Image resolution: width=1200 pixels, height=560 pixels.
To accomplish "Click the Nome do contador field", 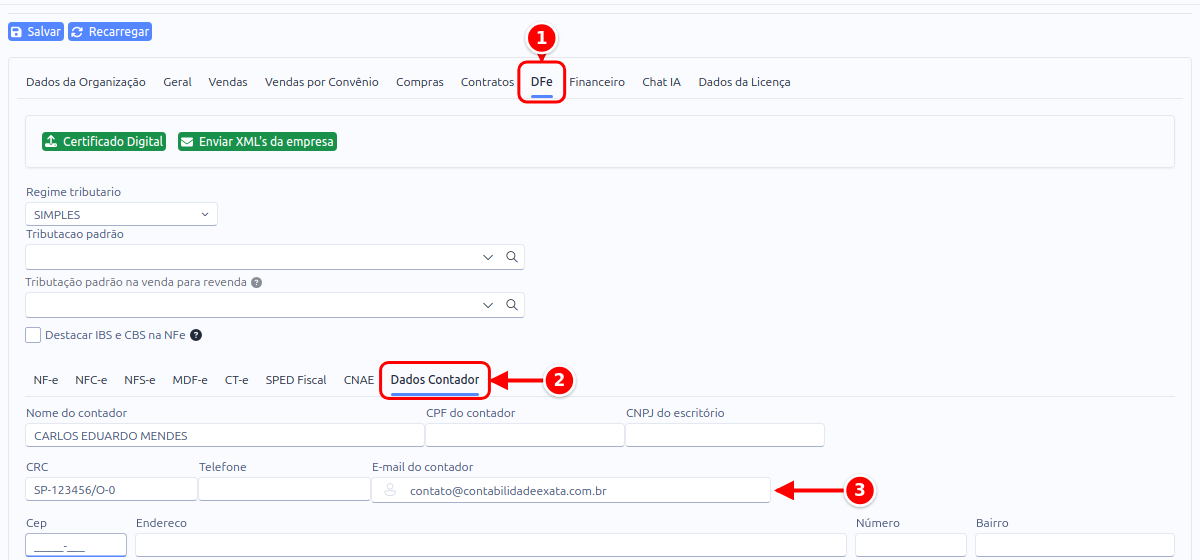I will [225, 435].
